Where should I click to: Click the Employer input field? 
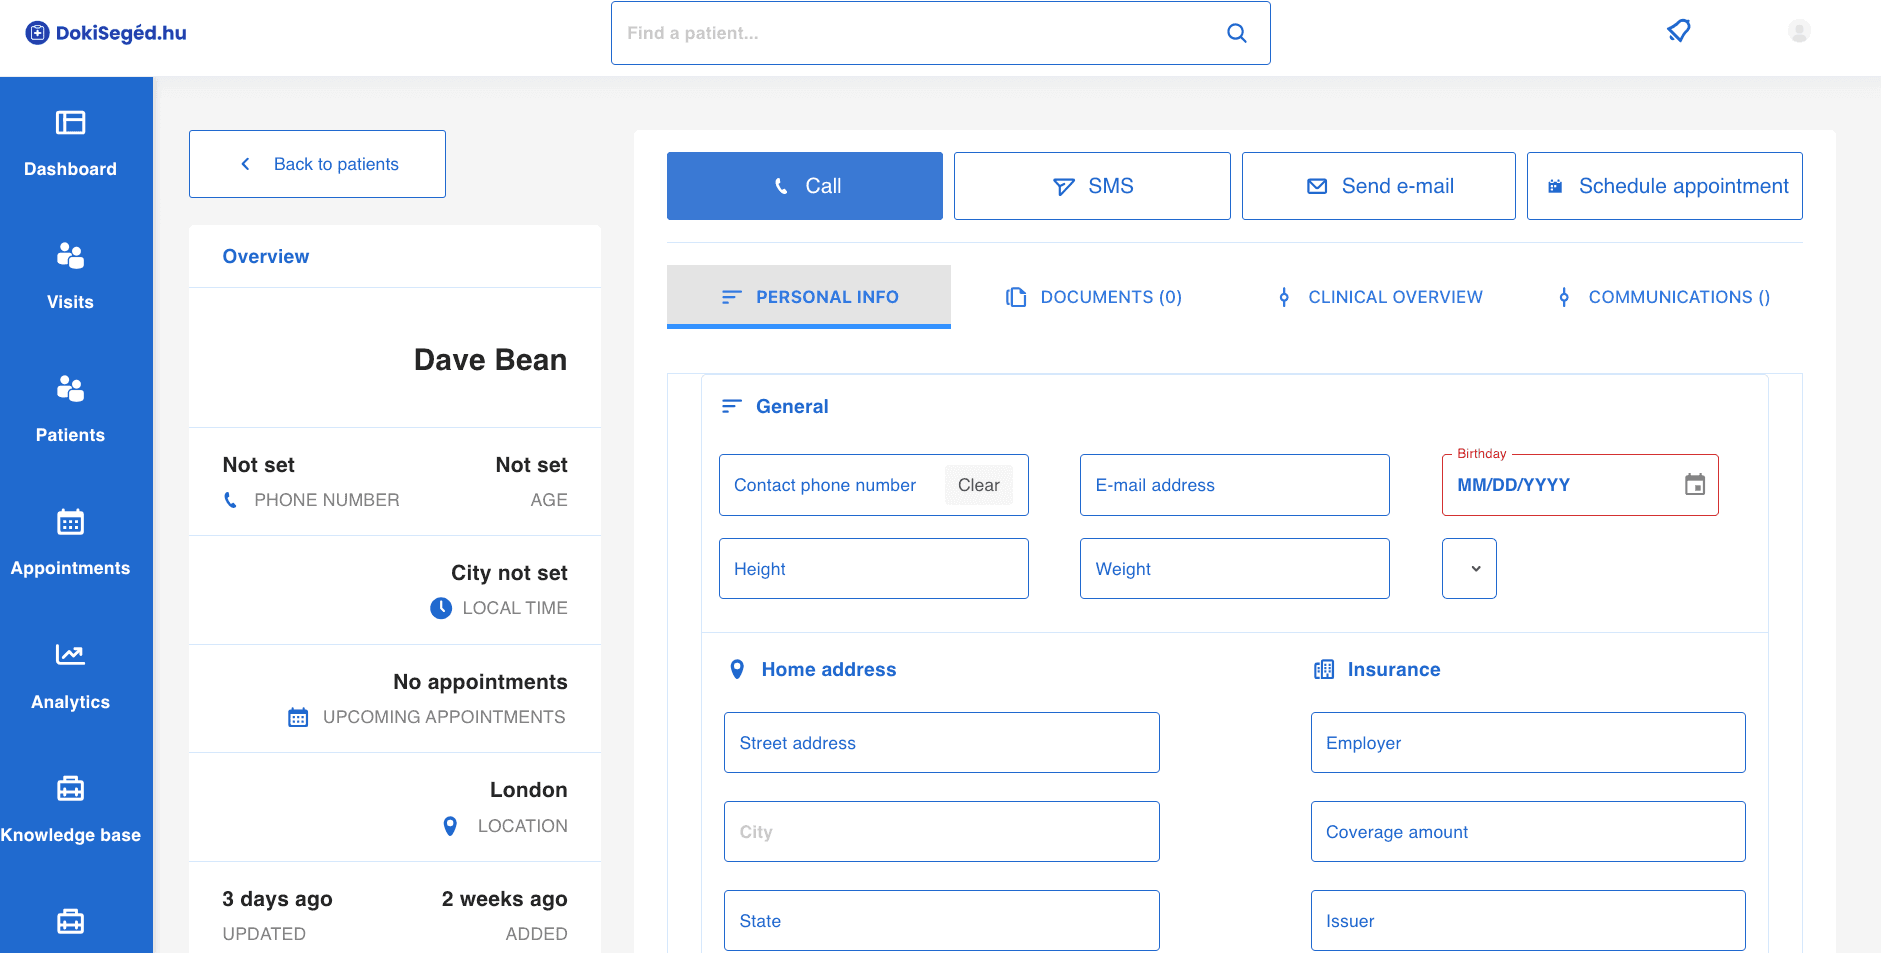point(1528,742)
